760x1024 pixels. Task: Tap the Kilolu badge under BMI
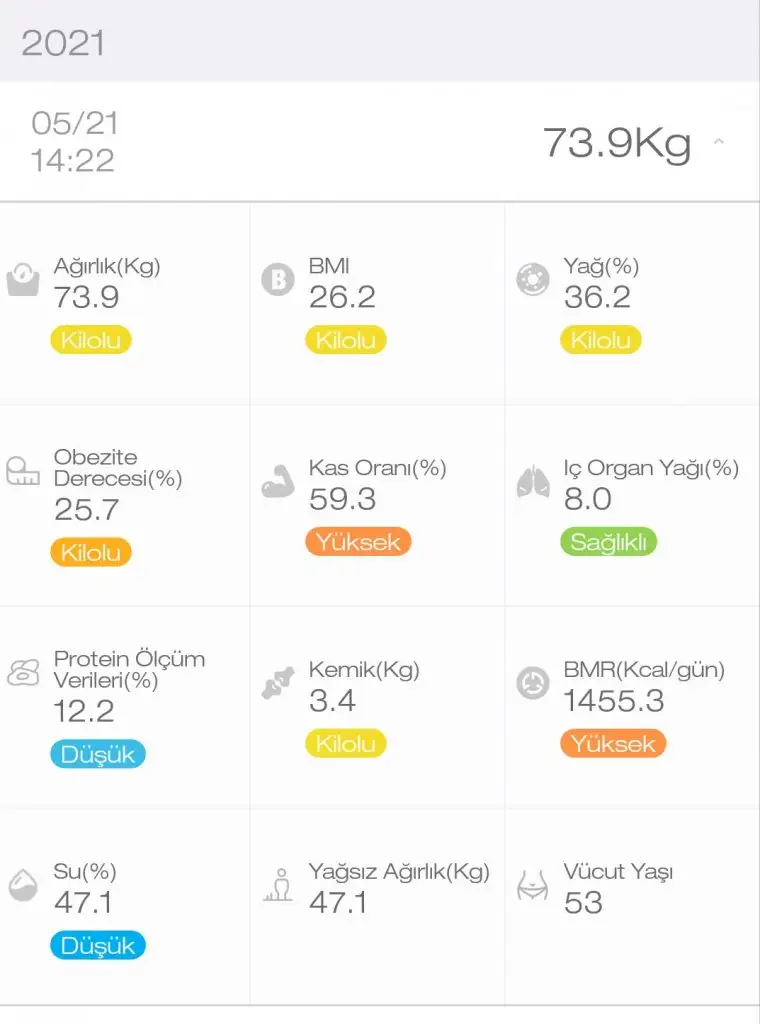(345, 340)
